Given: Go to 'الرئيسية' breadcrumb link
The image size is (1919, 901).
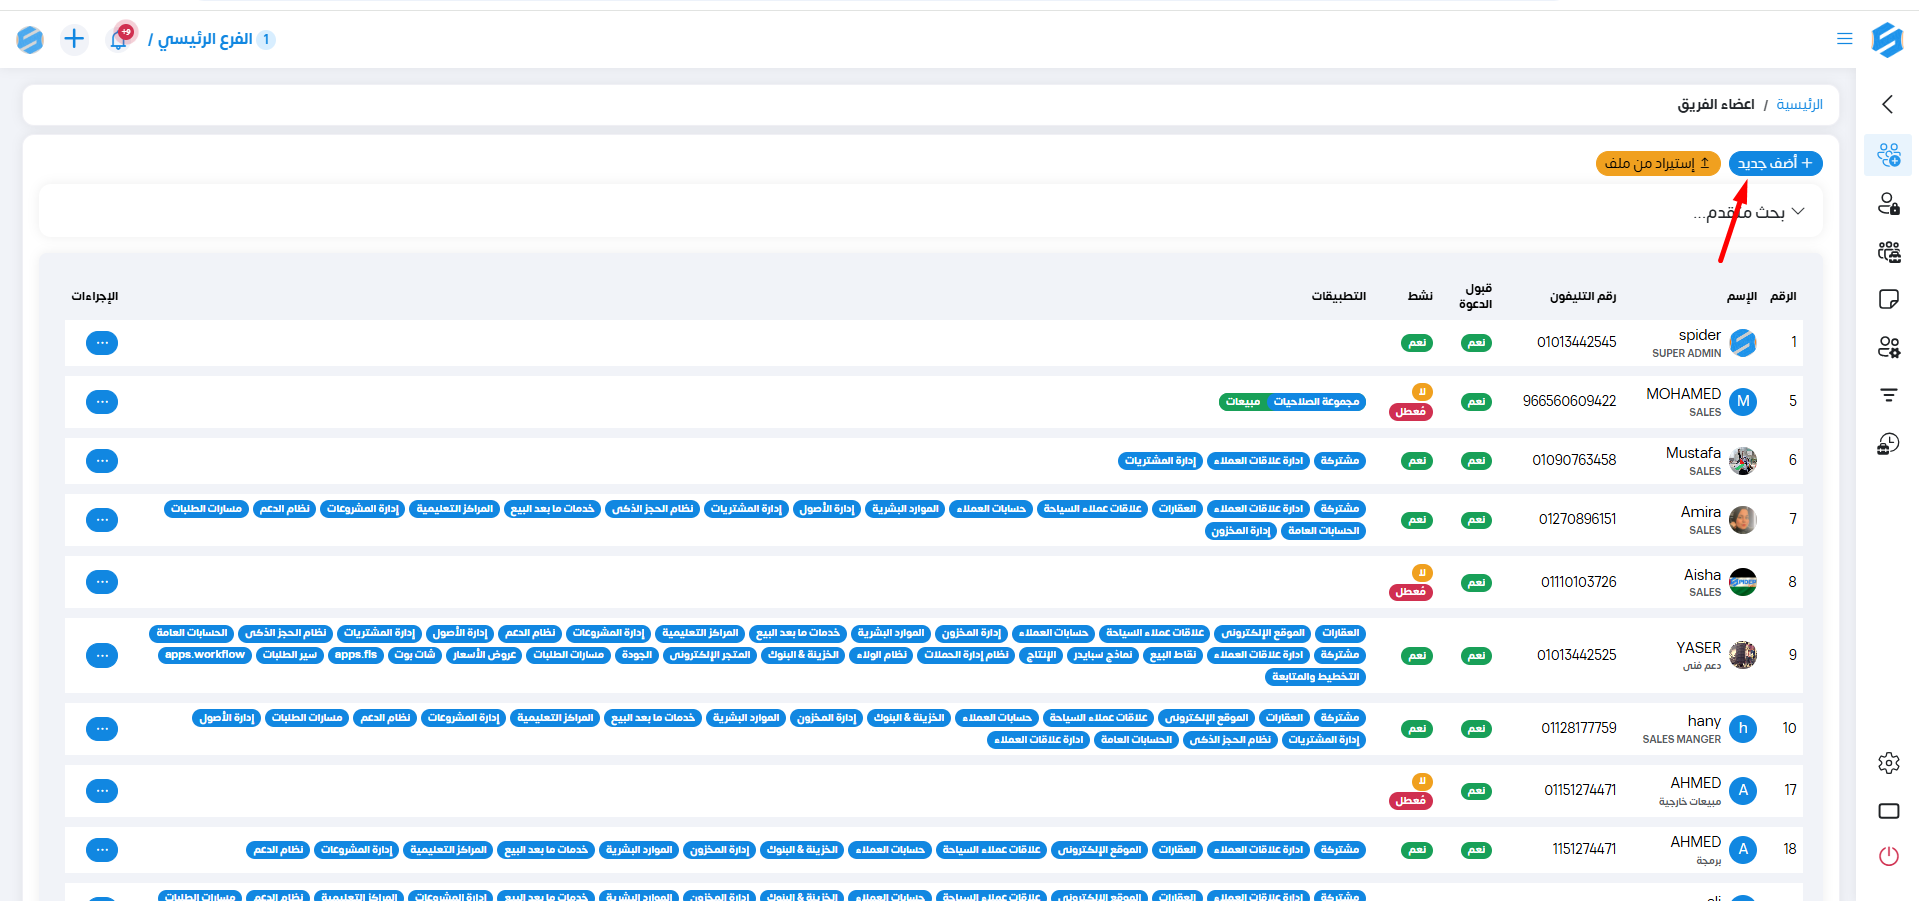Looking at the screenshot, I should [1799, 105].
